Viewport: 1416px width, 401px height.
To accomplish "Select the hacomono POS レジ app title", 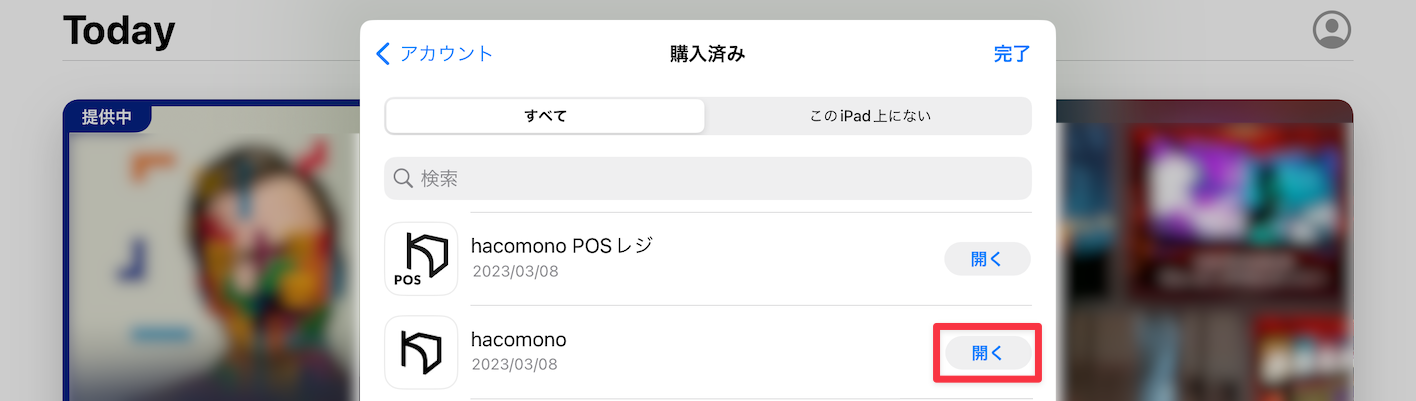I will click(x=561, y=245).
